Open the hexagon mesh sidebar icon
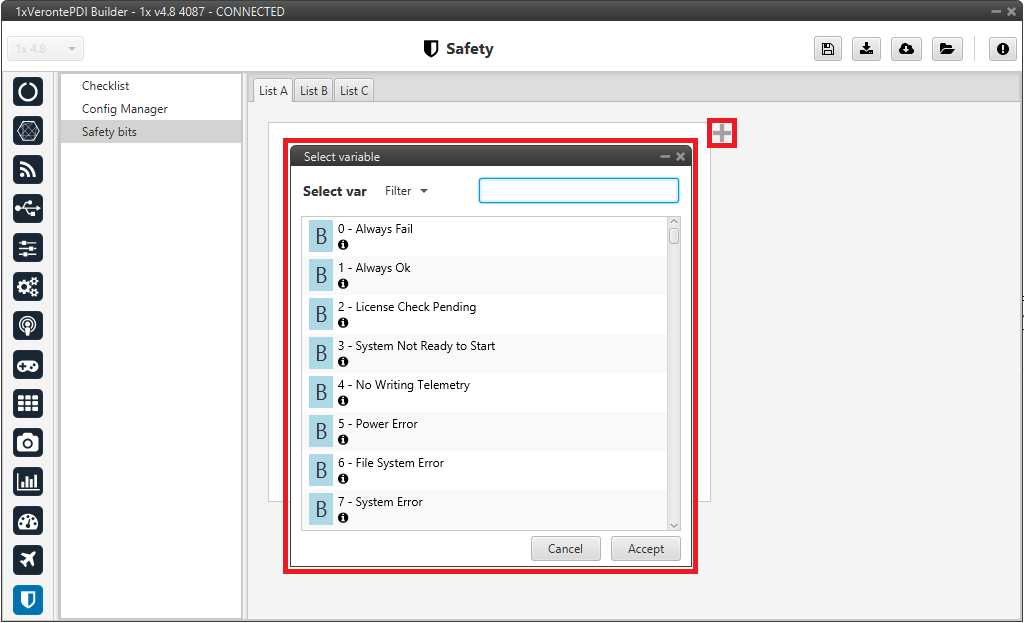 pyautogui.click(x=27, y=131)
